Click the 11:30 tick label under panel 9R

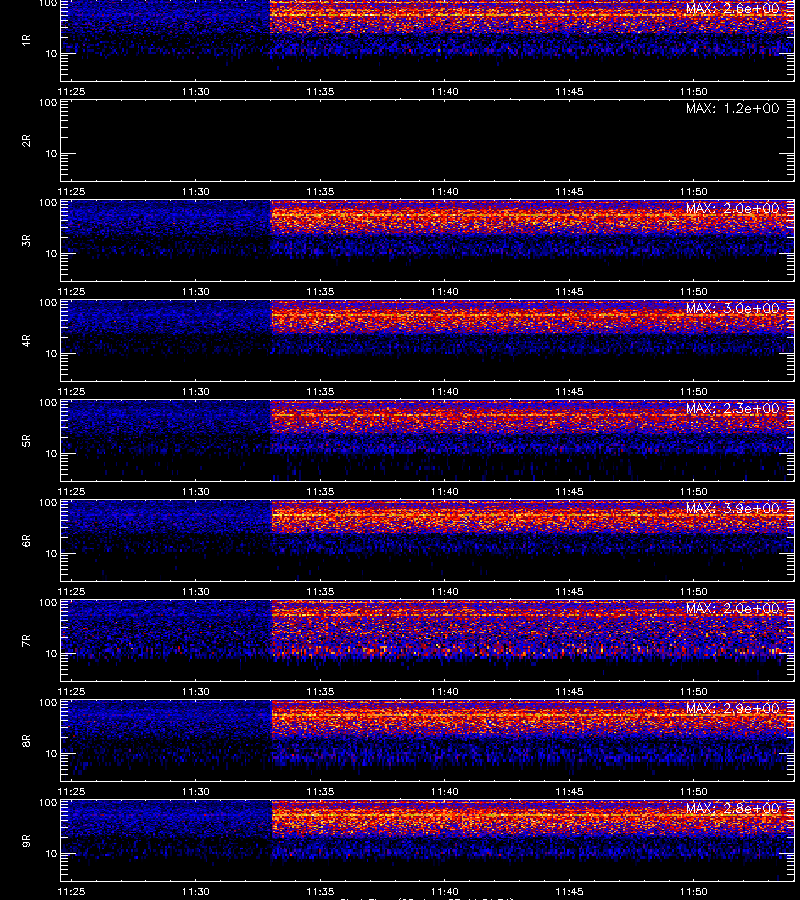tap(196, 891)
